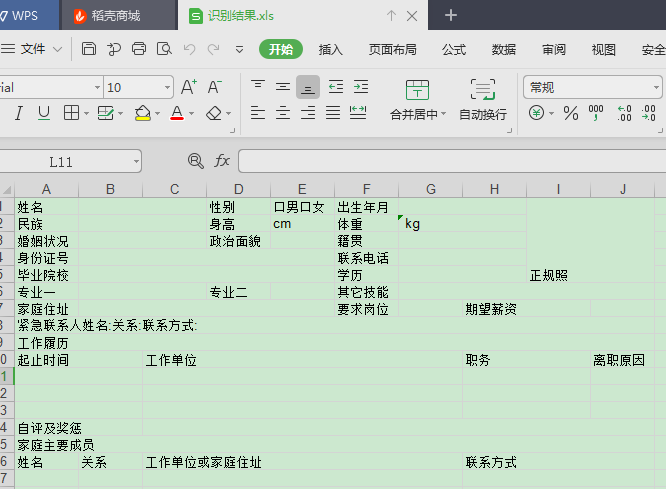
Task: Apply percent style
Action: (x=570, y=113)
